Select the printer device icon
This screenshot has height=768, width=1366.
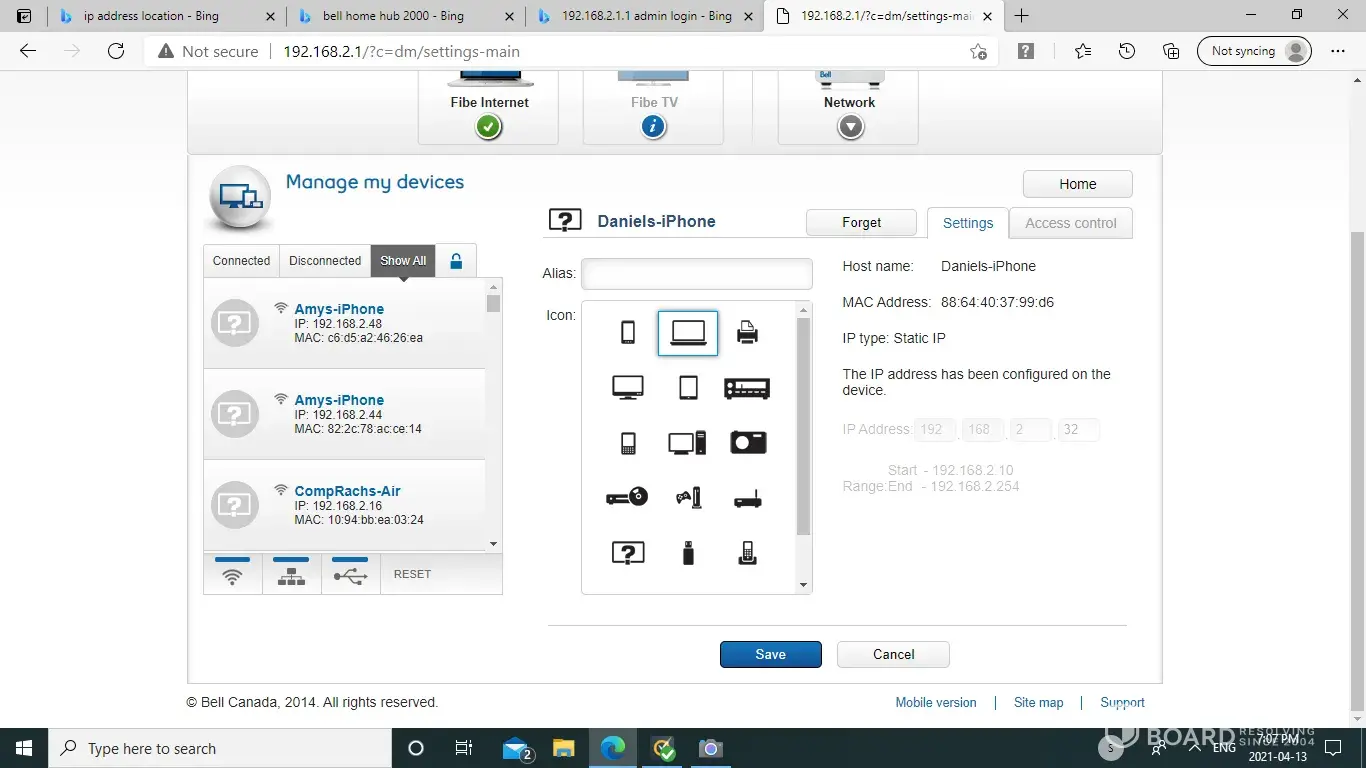pos(747,333)
